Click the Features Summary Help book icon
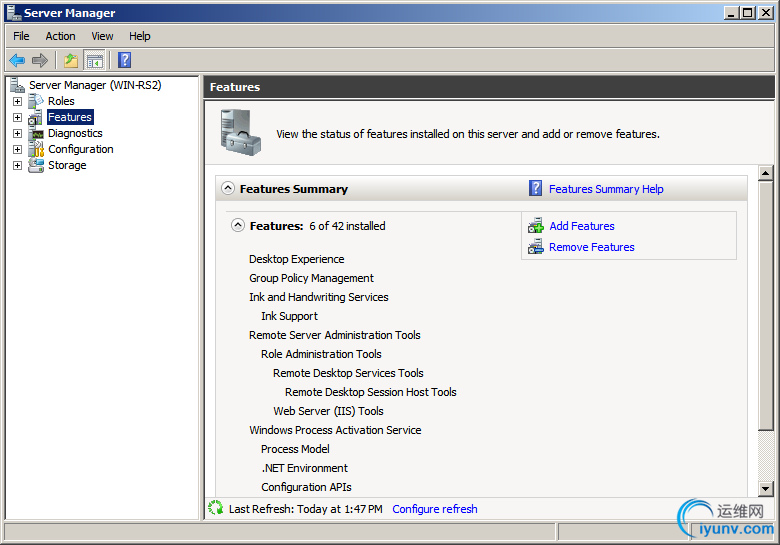 (536, 189)
